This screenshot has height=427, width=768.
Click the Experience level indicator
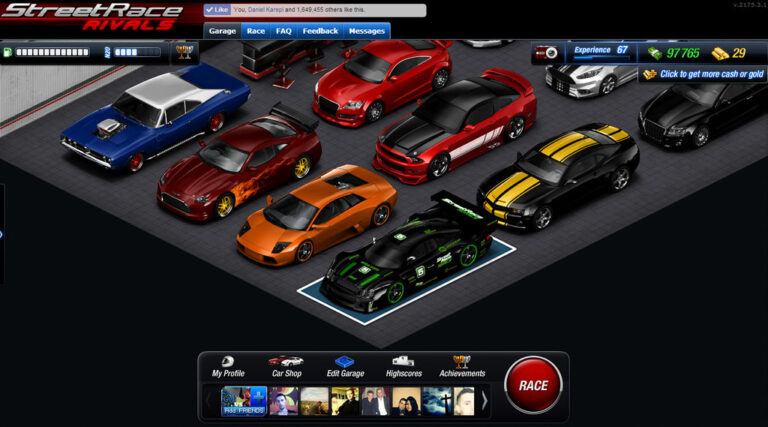point(601,52)
